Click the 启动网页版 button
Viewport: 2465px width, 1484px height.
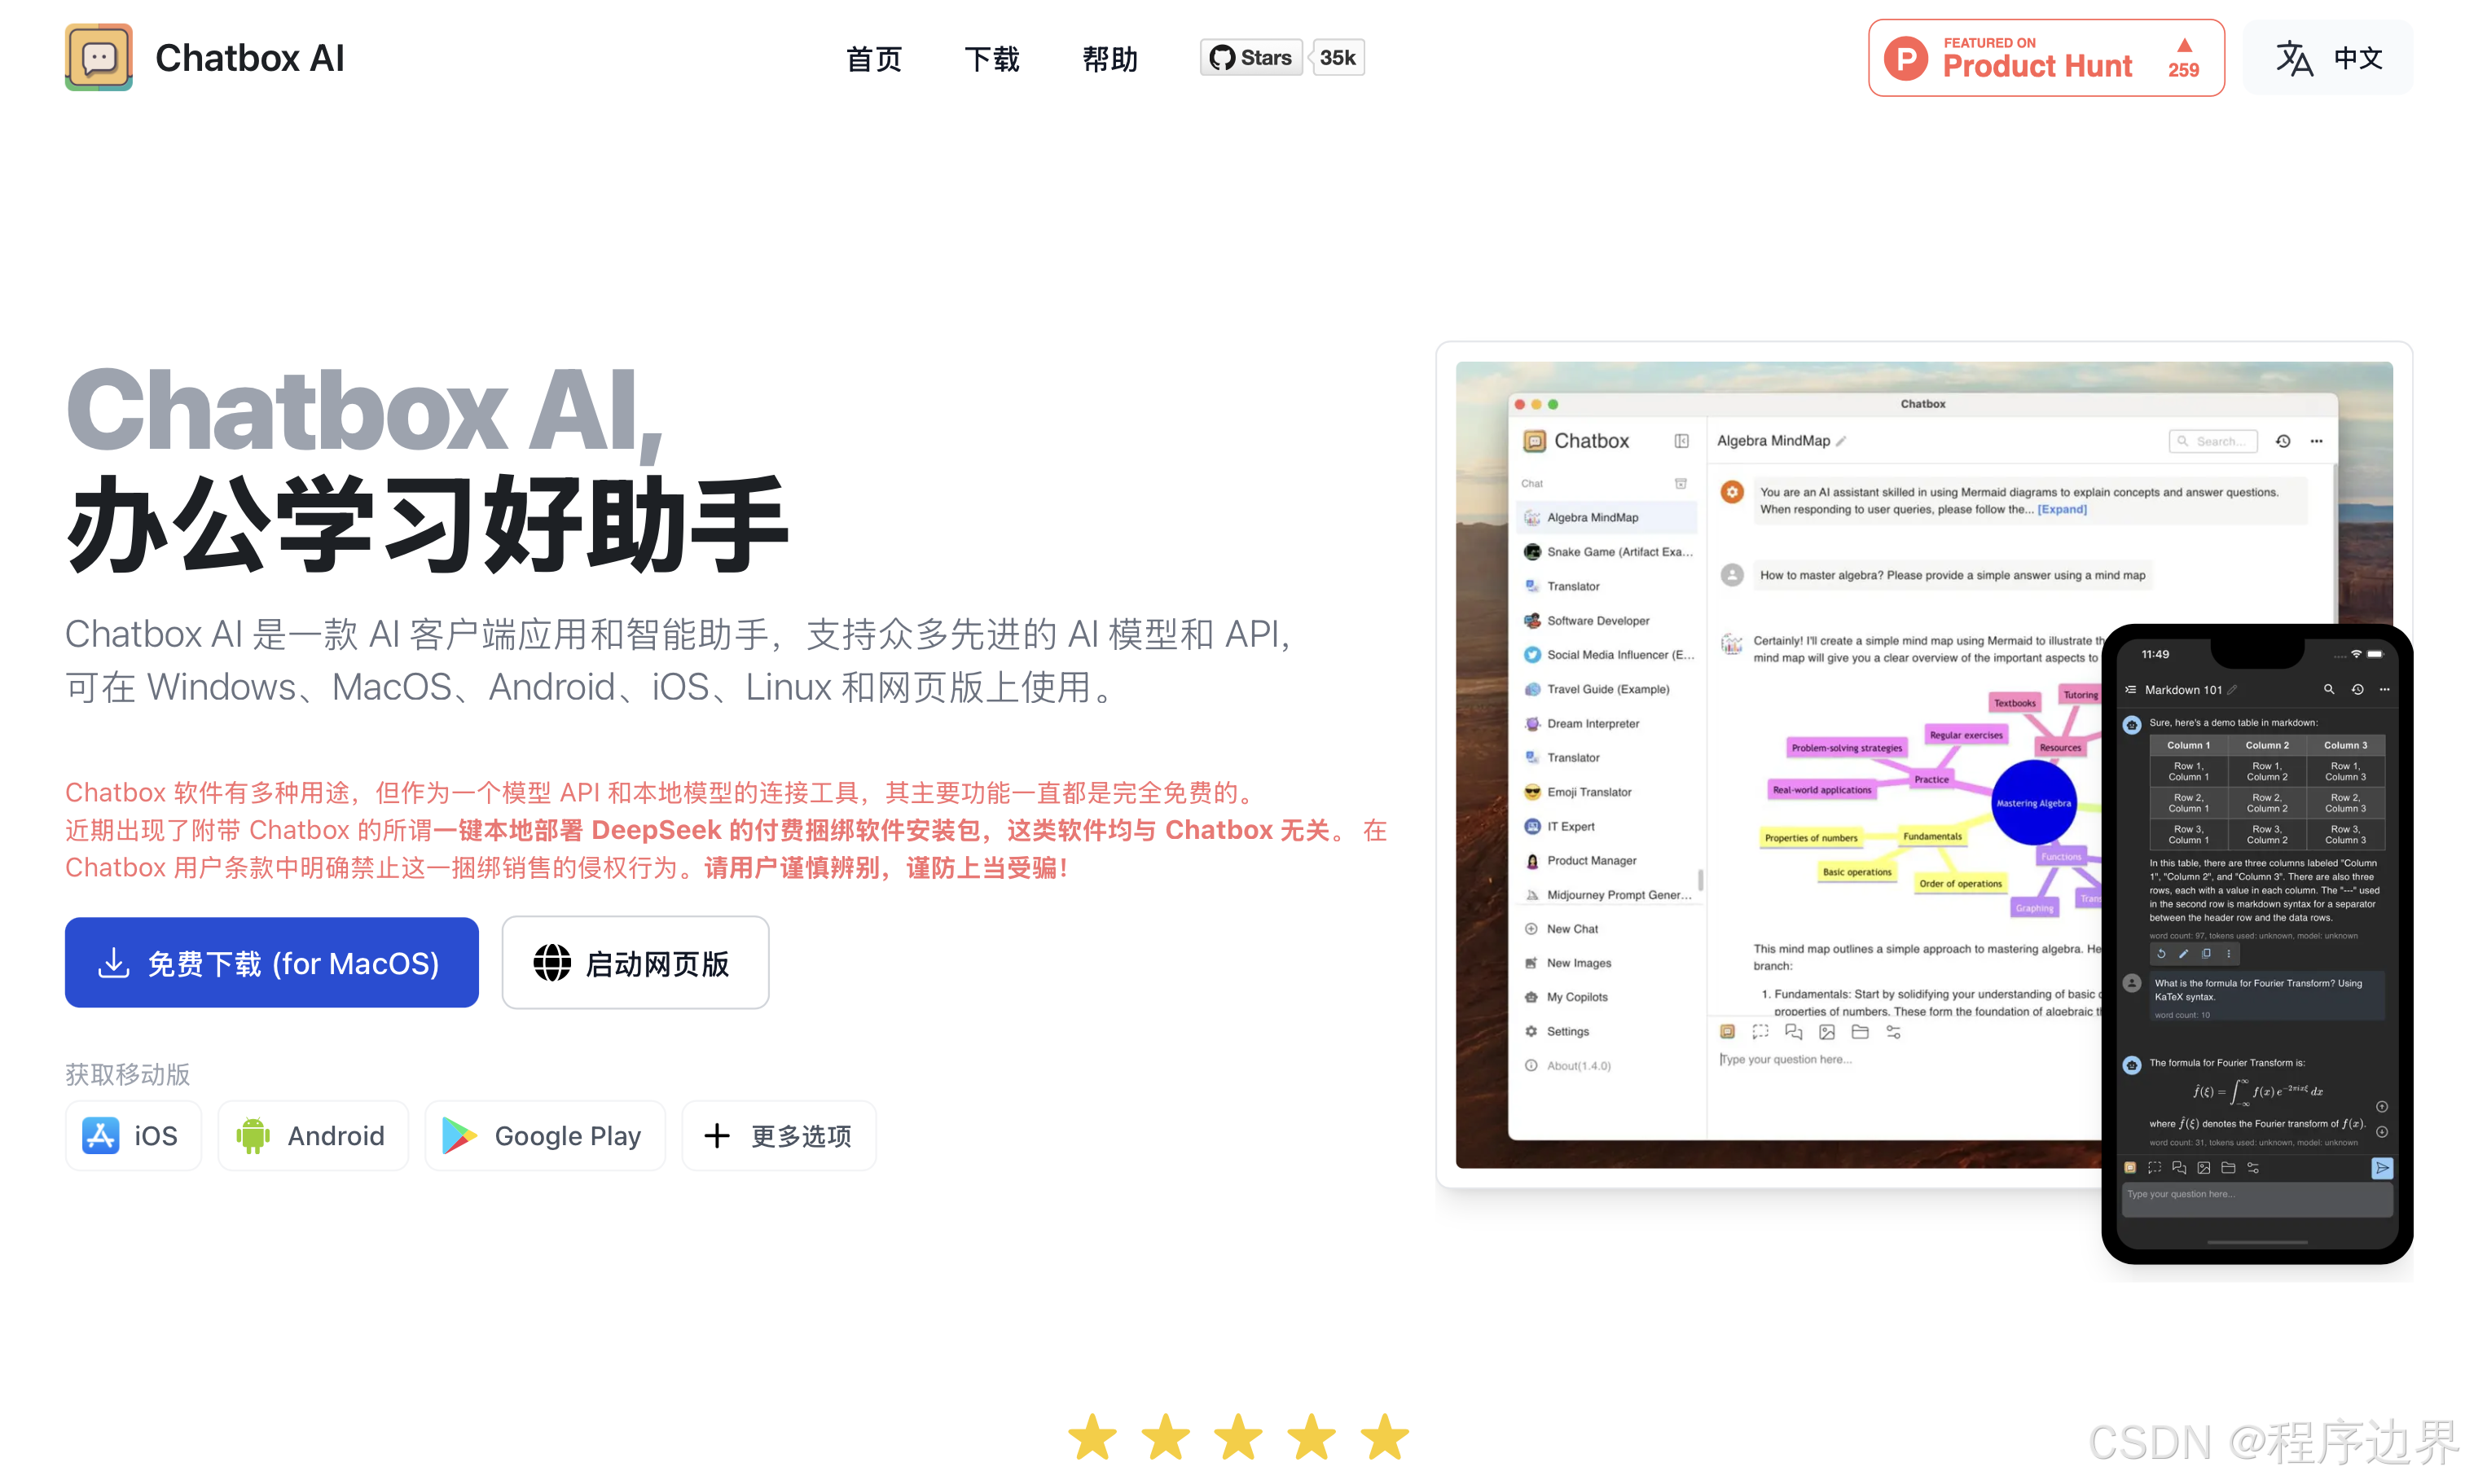(635, 962)
